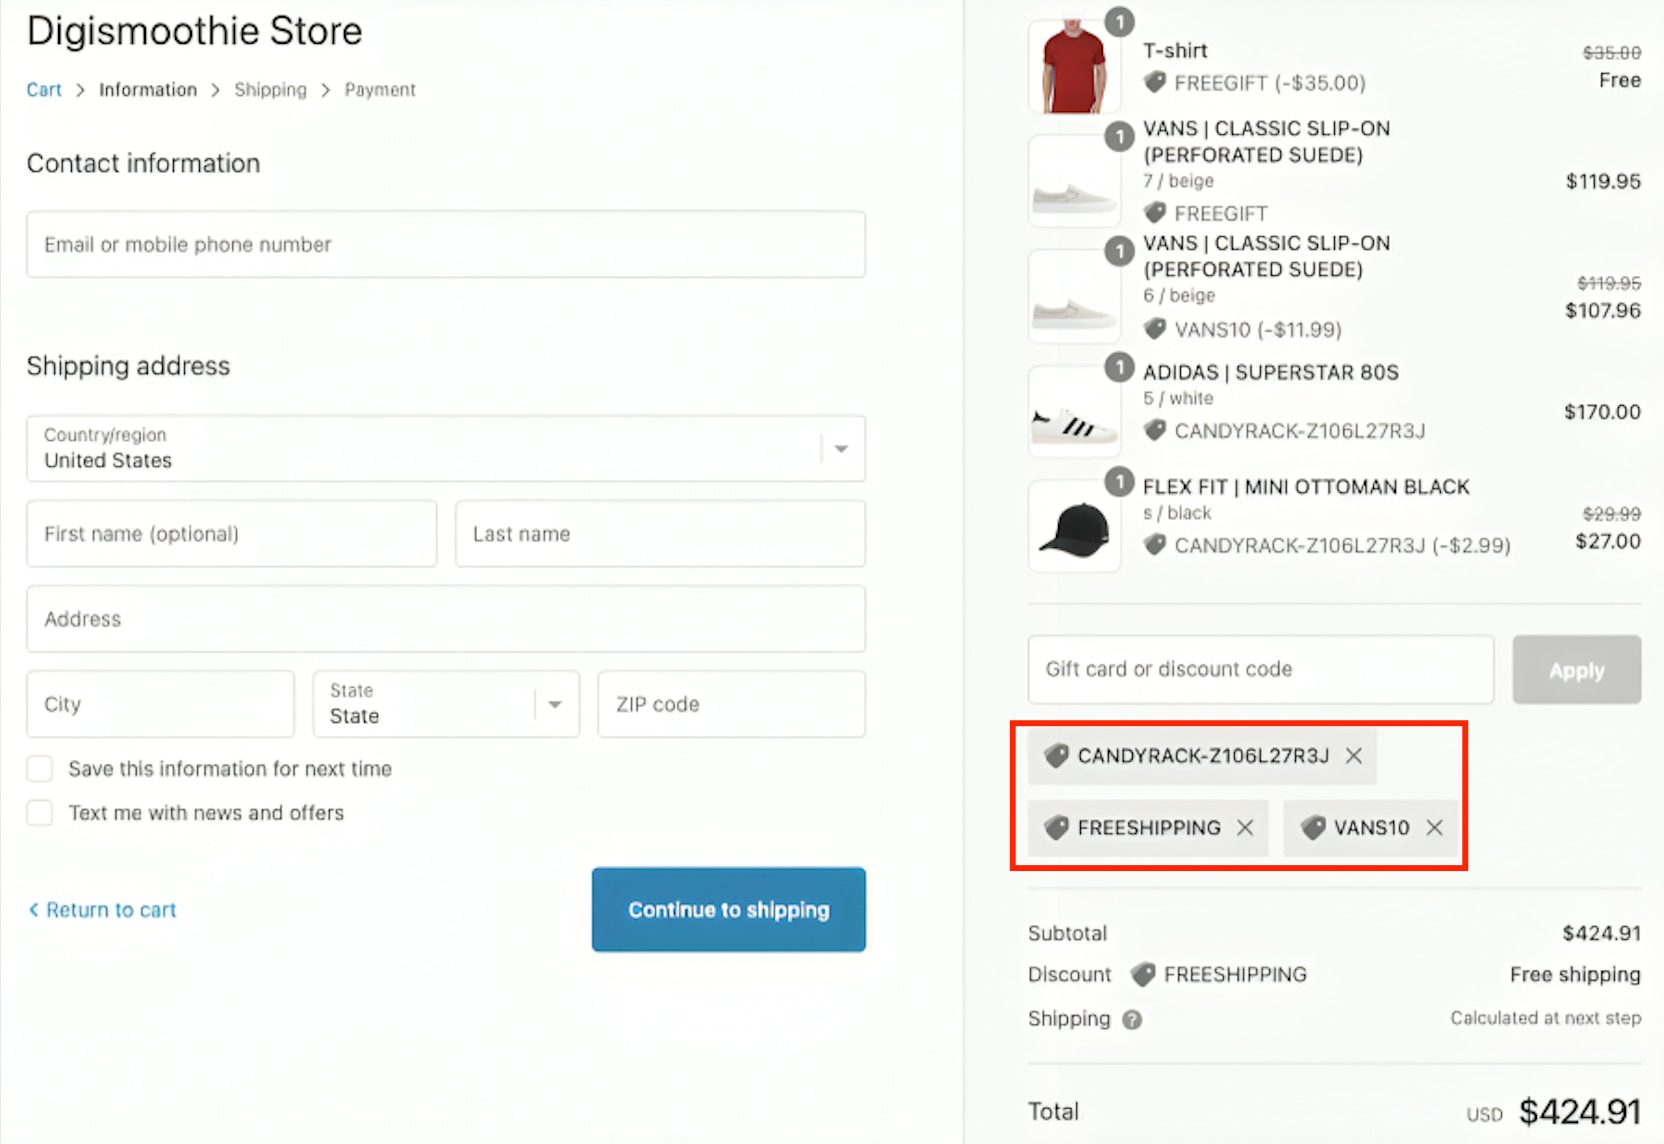1664x1144 pixels.
Task: Click the Adidas Superstar shoe thumbnail
Action: 1074,412
